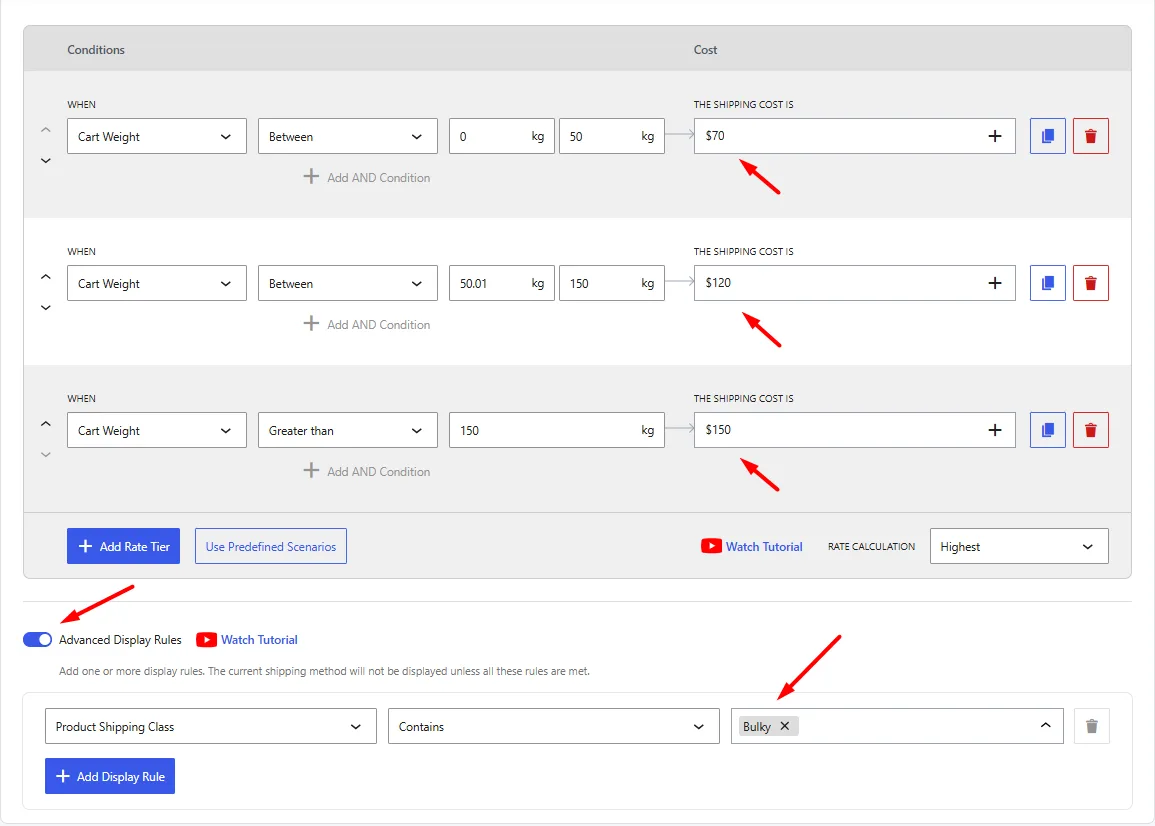Edit minimum weight 0 kg field
This screenshot has width=1155, height=826.
[502, 136]
